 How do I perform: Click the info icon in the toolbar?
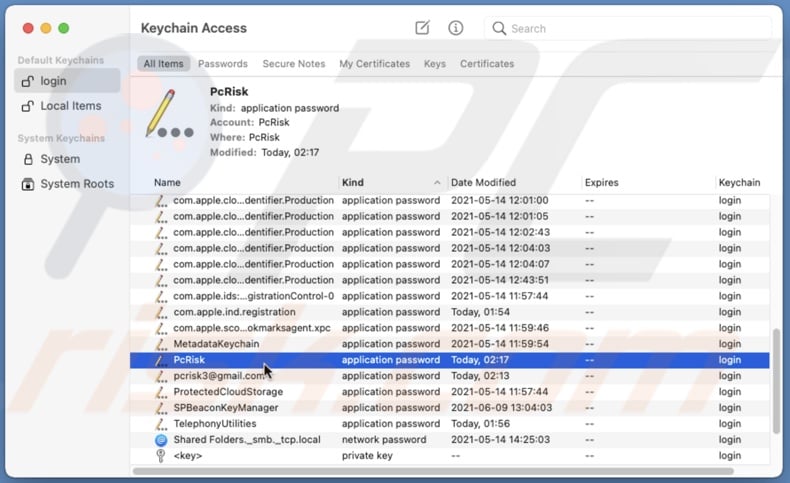[x=456, y=28]
